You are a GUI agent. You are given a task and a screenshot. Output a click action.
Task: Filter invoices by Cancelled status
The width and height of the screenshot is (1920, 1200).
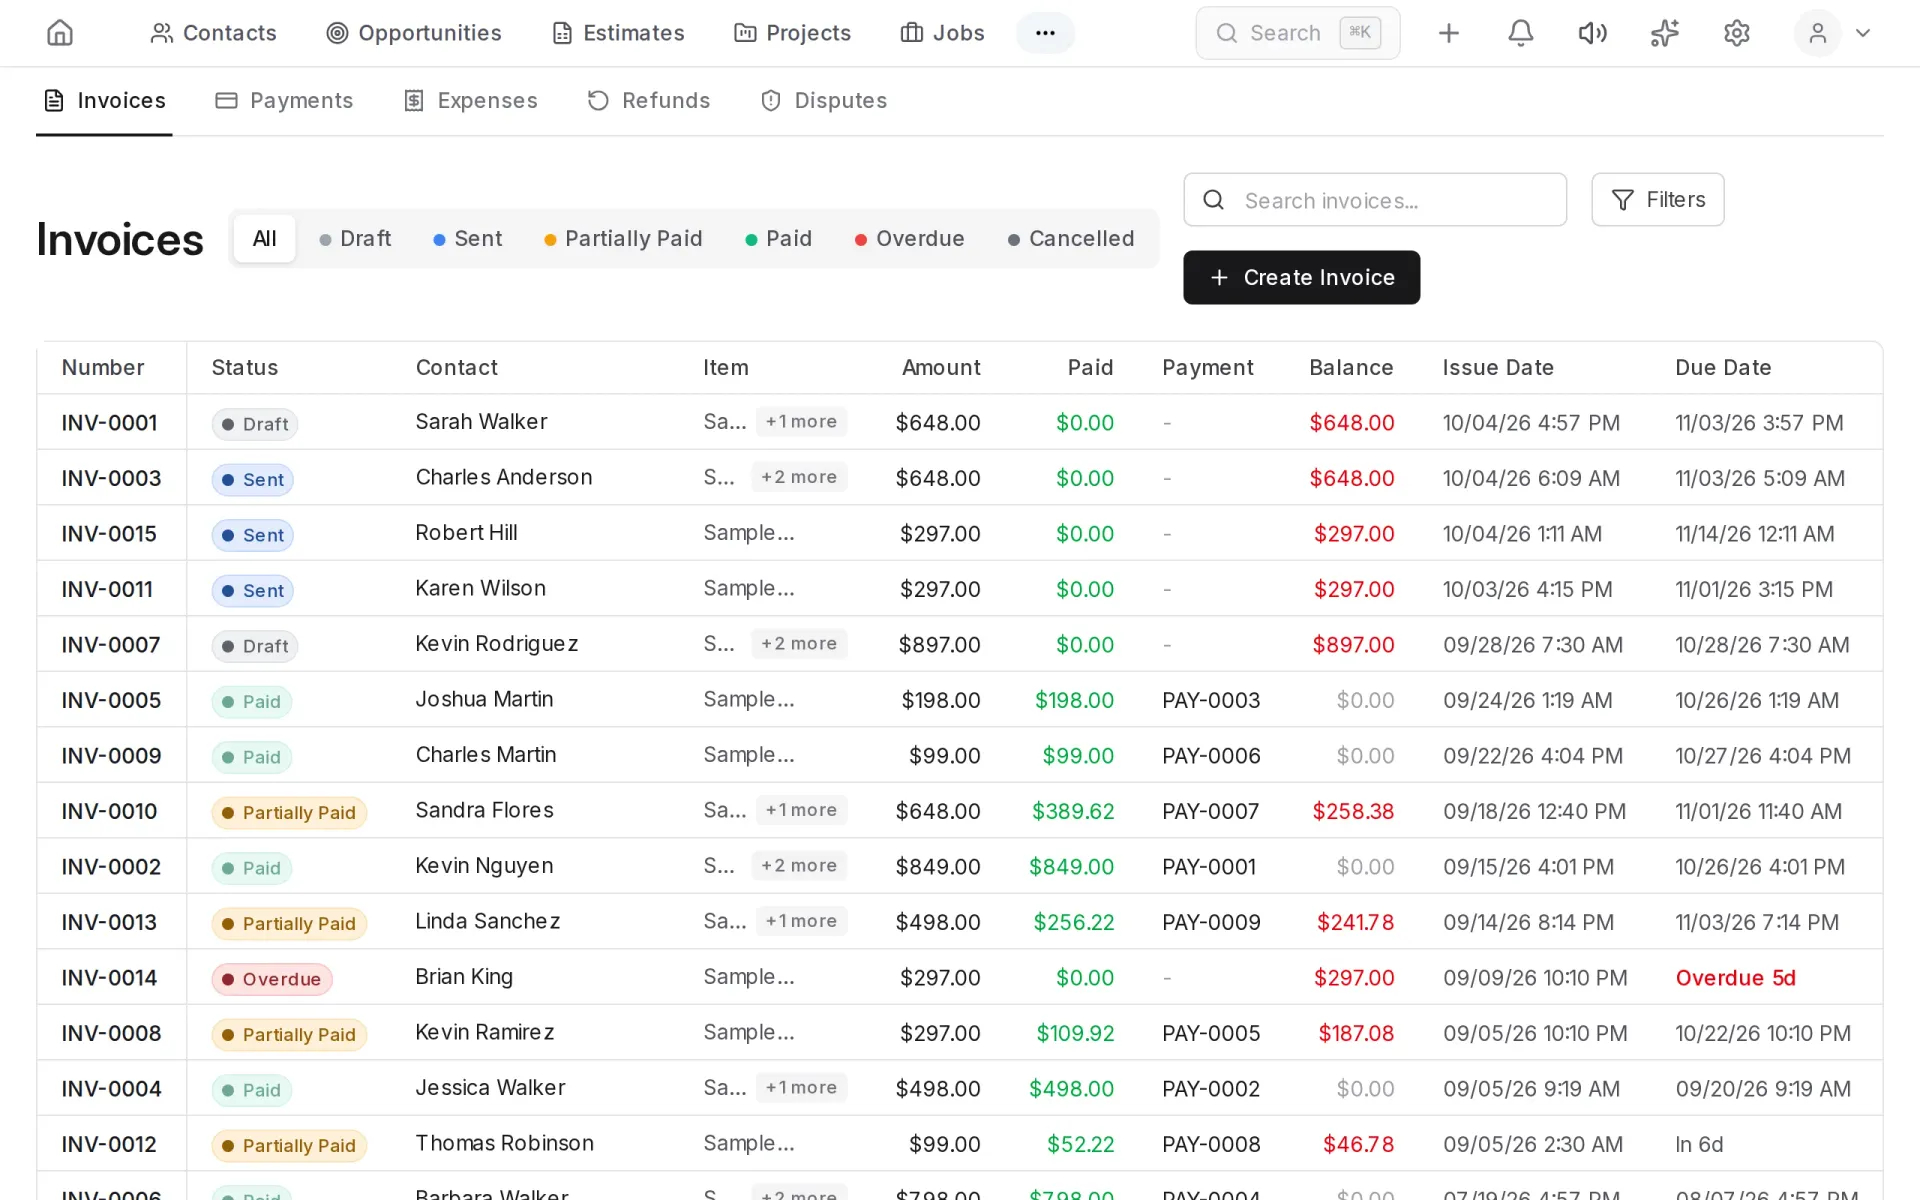1070,239
